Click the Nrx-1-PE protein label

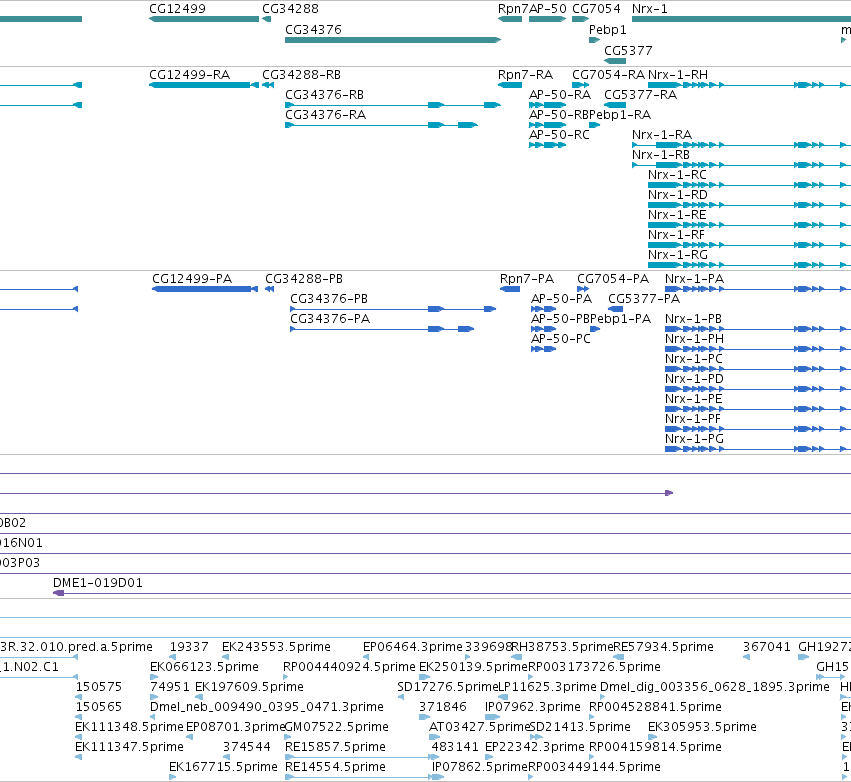[x=694, y=398]
